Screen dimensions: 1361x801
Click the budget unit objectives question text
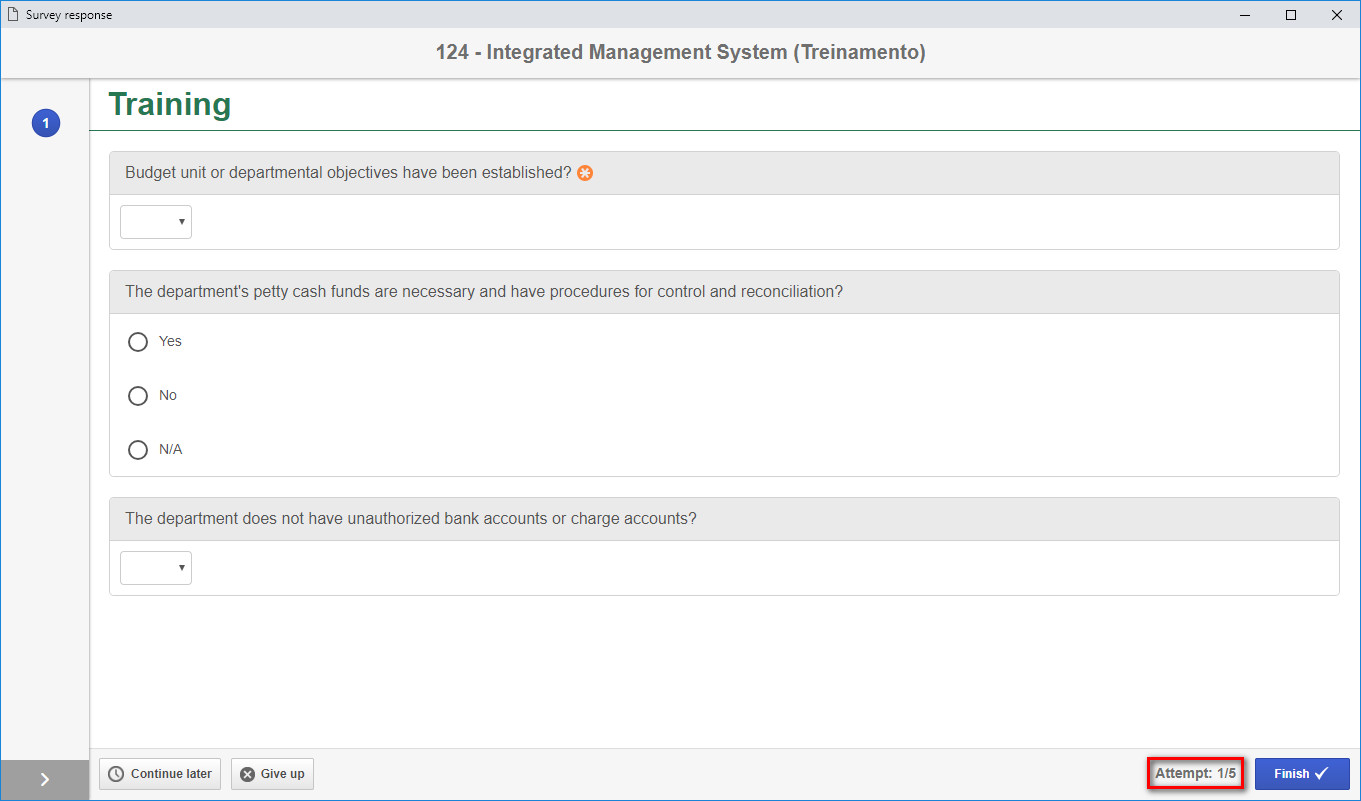click(x=348, y=173)
